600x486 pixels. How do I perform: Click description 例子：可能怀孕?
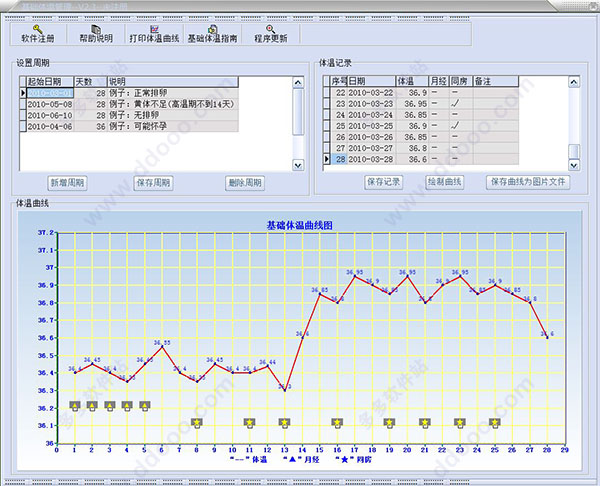pyautogui.click(x=138, y=126)
